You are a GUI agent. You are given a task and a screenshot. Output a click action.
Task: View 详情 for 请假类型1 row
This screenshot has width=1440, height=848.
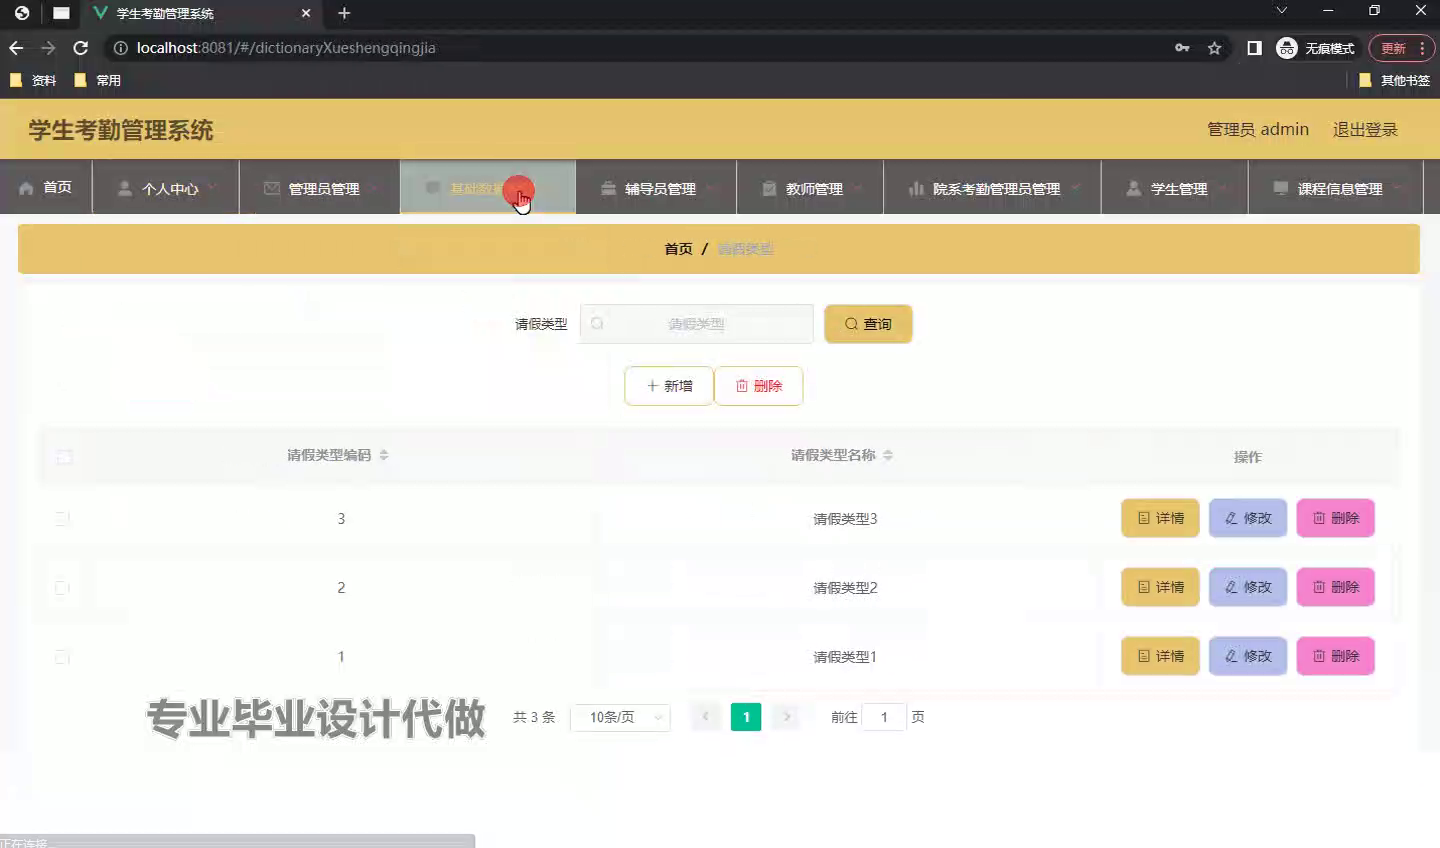tap(1160, 656)
